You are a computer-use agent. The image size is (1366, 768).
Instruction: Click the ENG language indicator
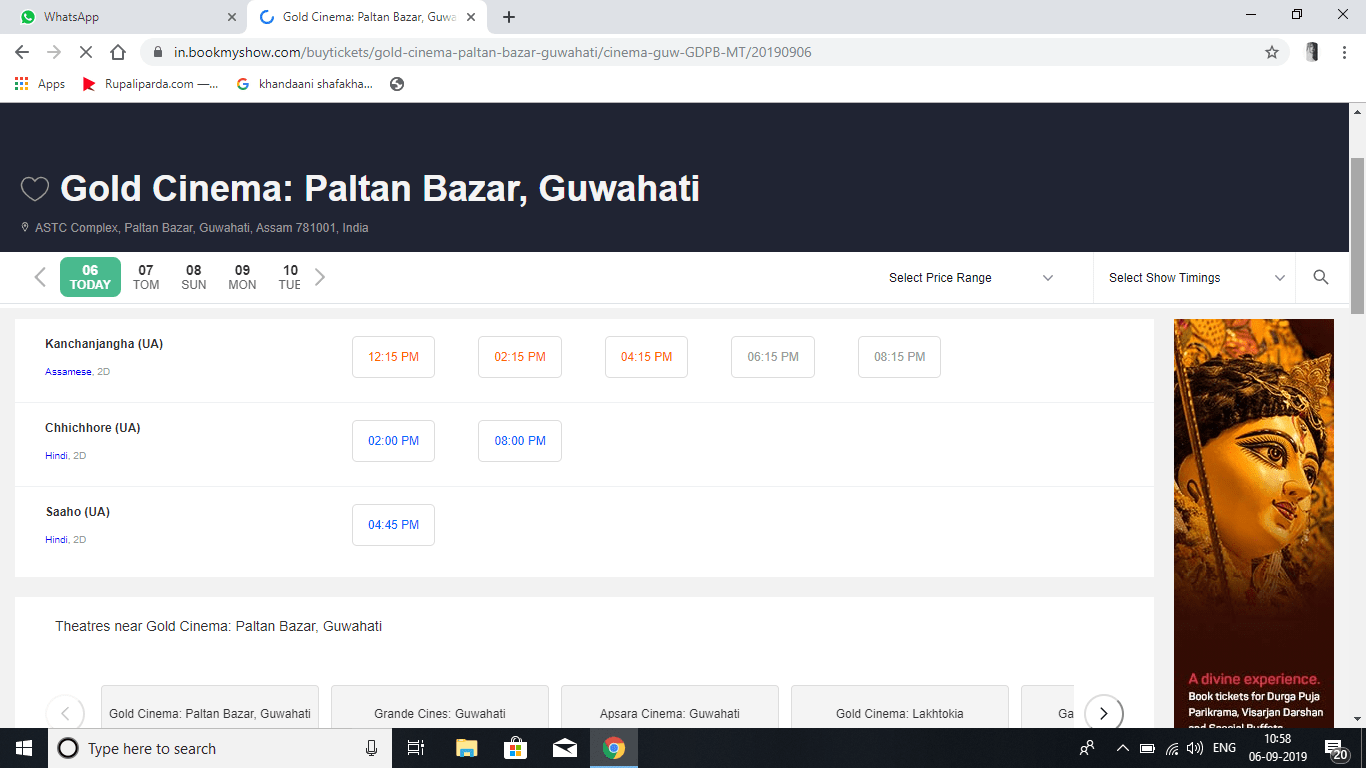pos(1224,748)
